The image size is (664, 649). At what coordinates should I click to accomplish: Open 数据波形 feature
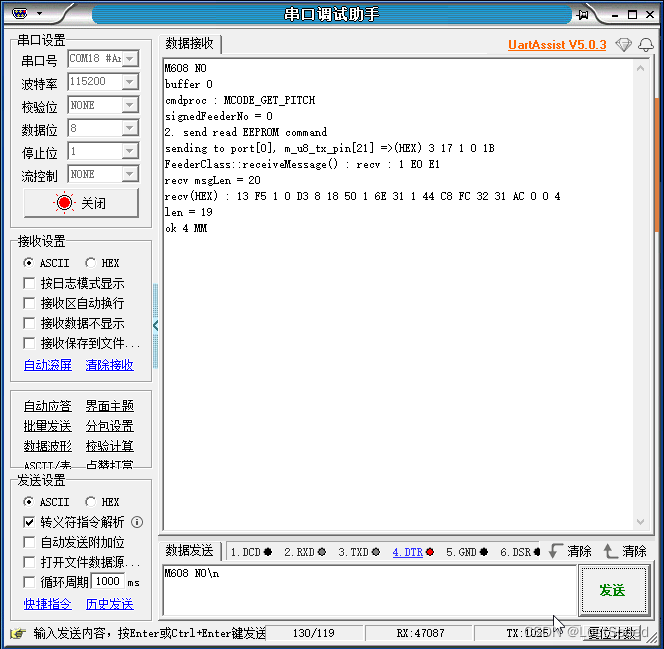(x=48, y=446)
